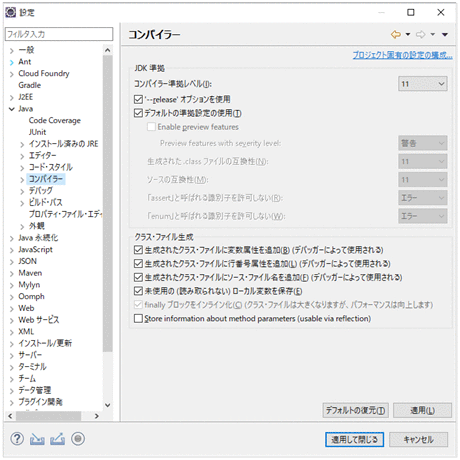The image size is (460, 460).
Task: Click the 適用 button
Action: coord(422,410)
